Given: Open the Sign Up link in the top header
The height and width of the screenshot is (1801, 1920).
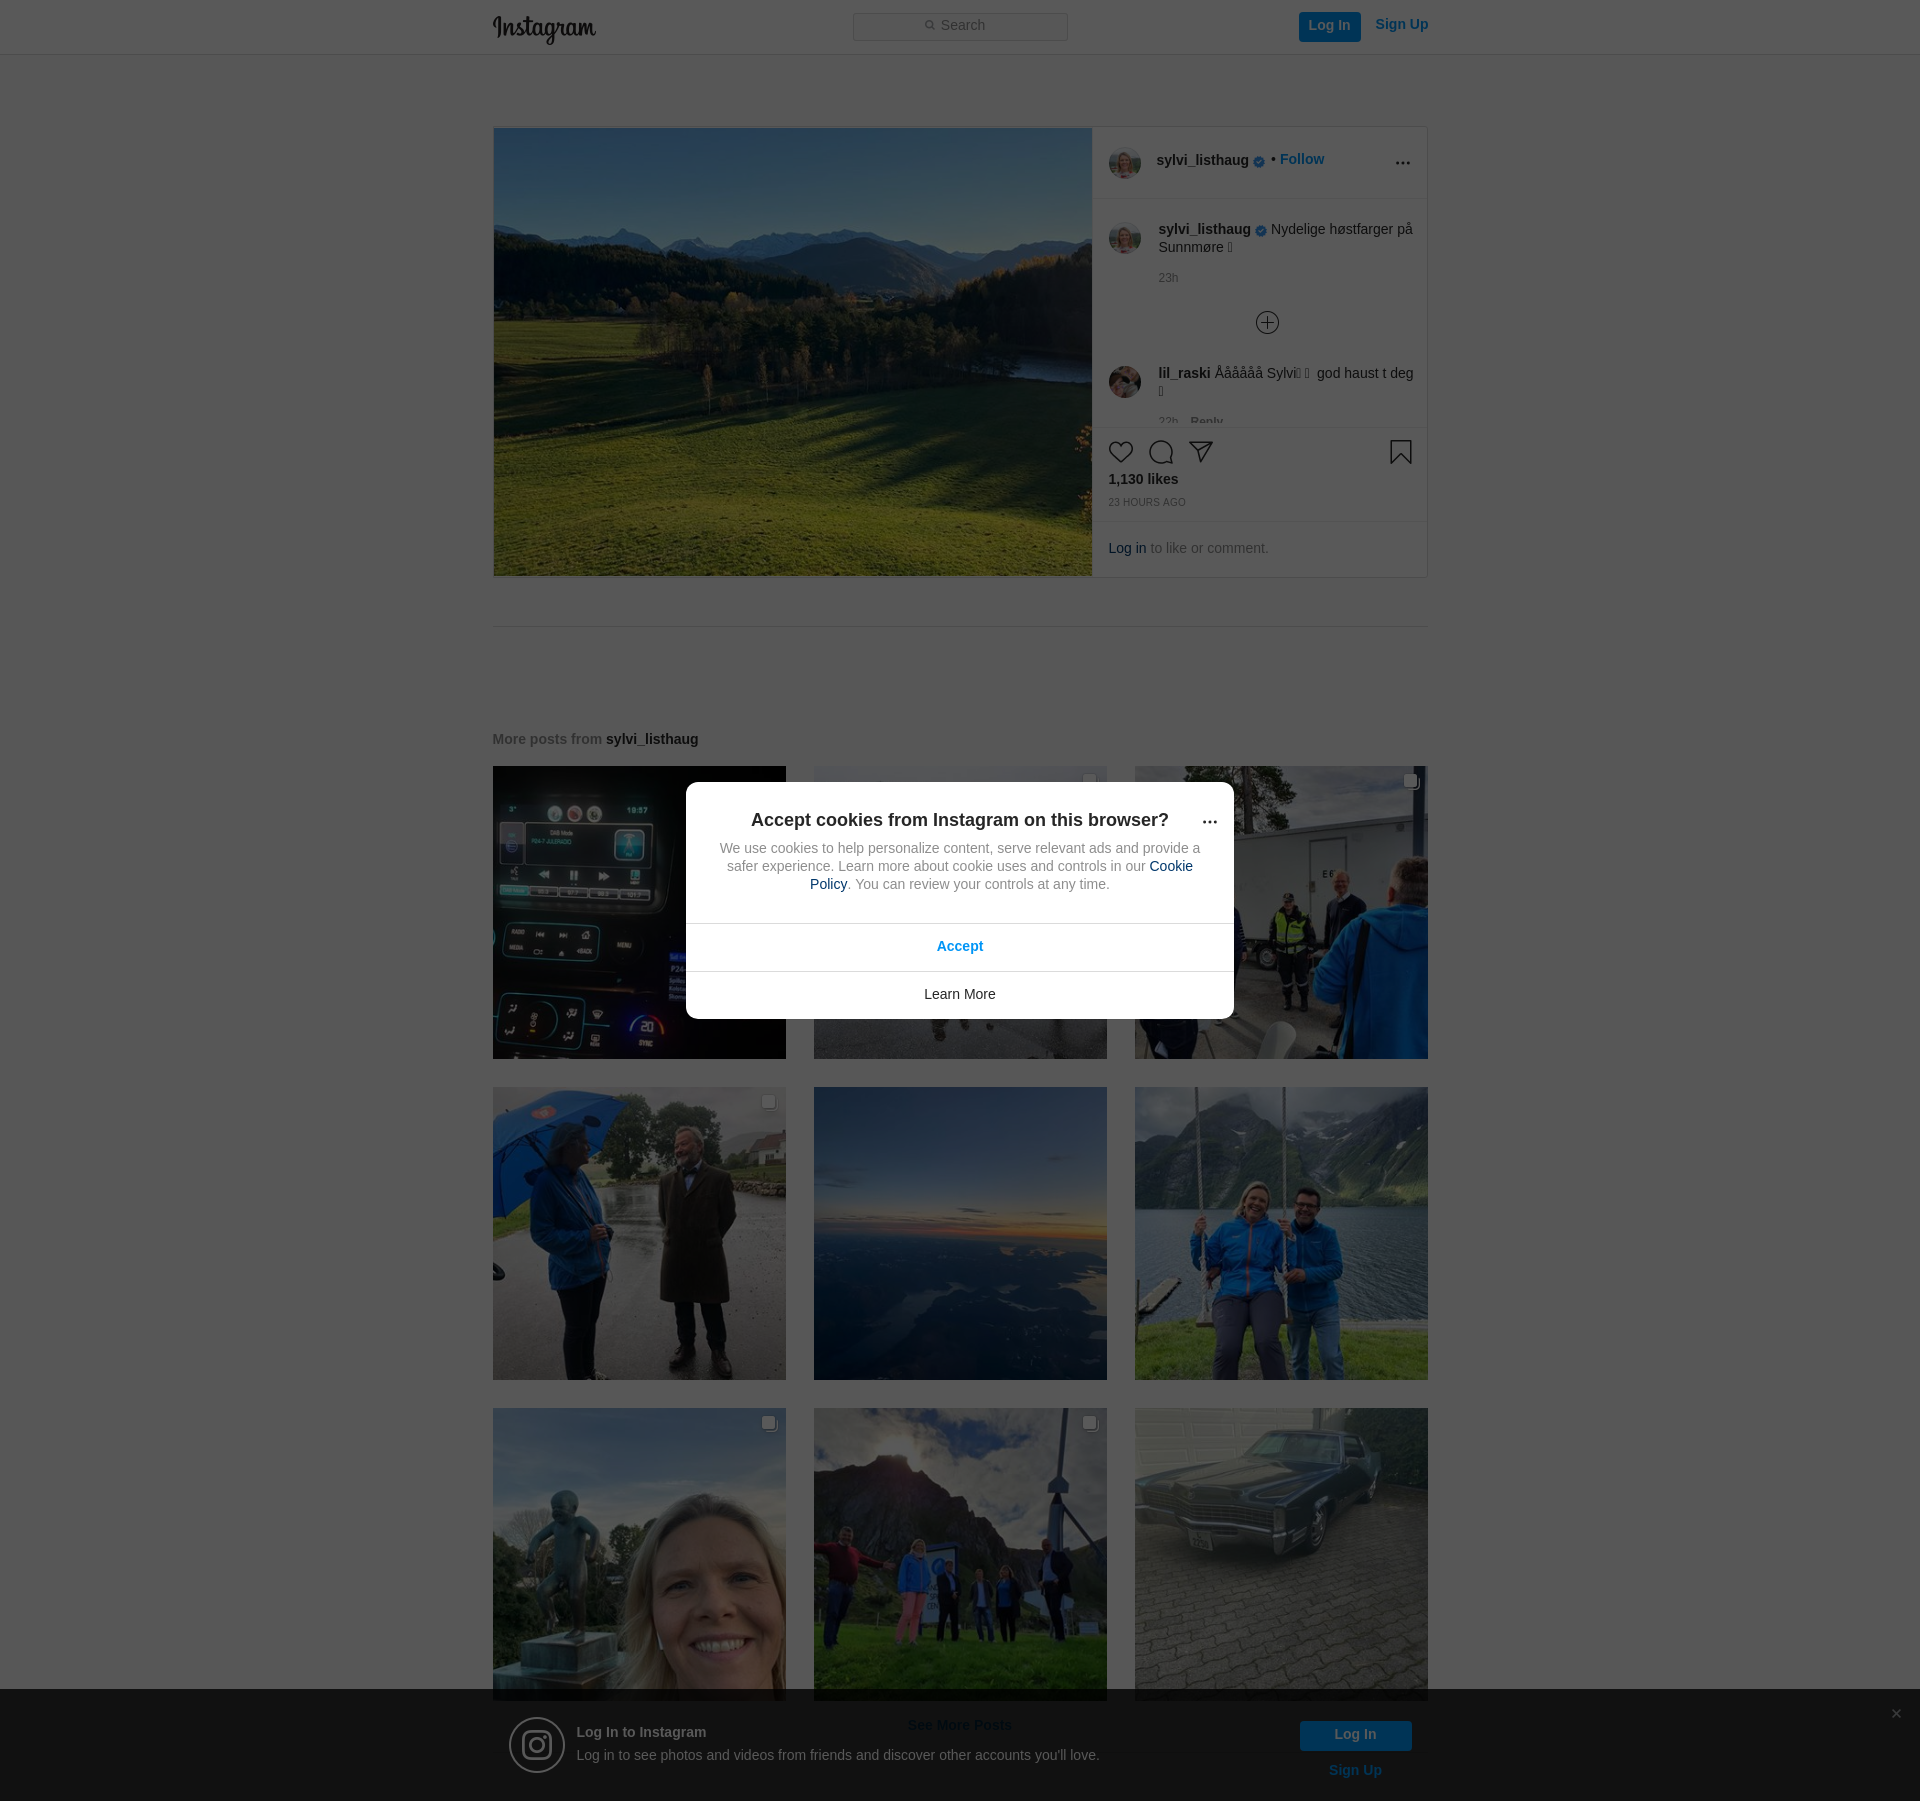Looking at the screenshot, I should 1401,25.
